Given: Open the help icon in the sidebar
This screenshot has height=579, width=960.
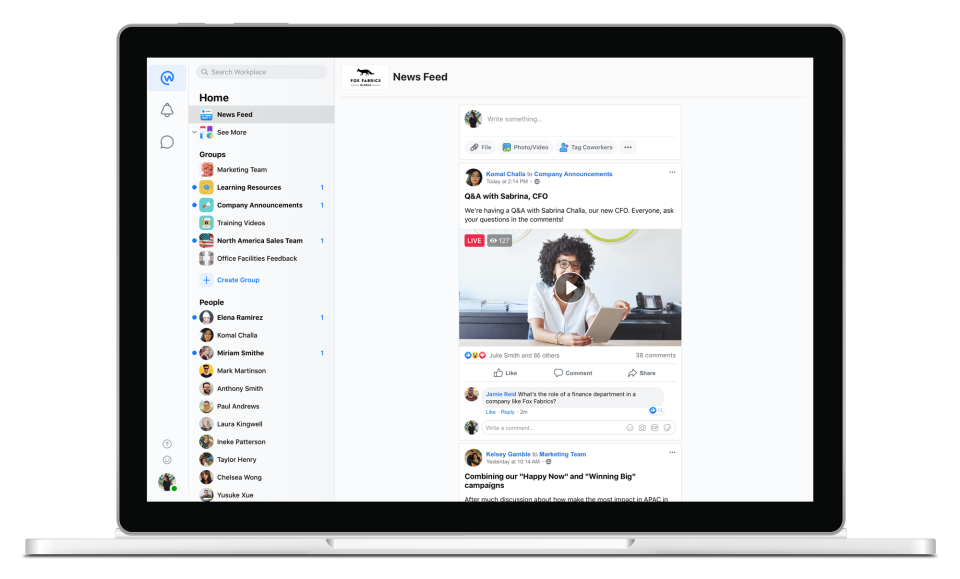Looking at the screenshot, I should pyautogui.click(x=166, y=442).
